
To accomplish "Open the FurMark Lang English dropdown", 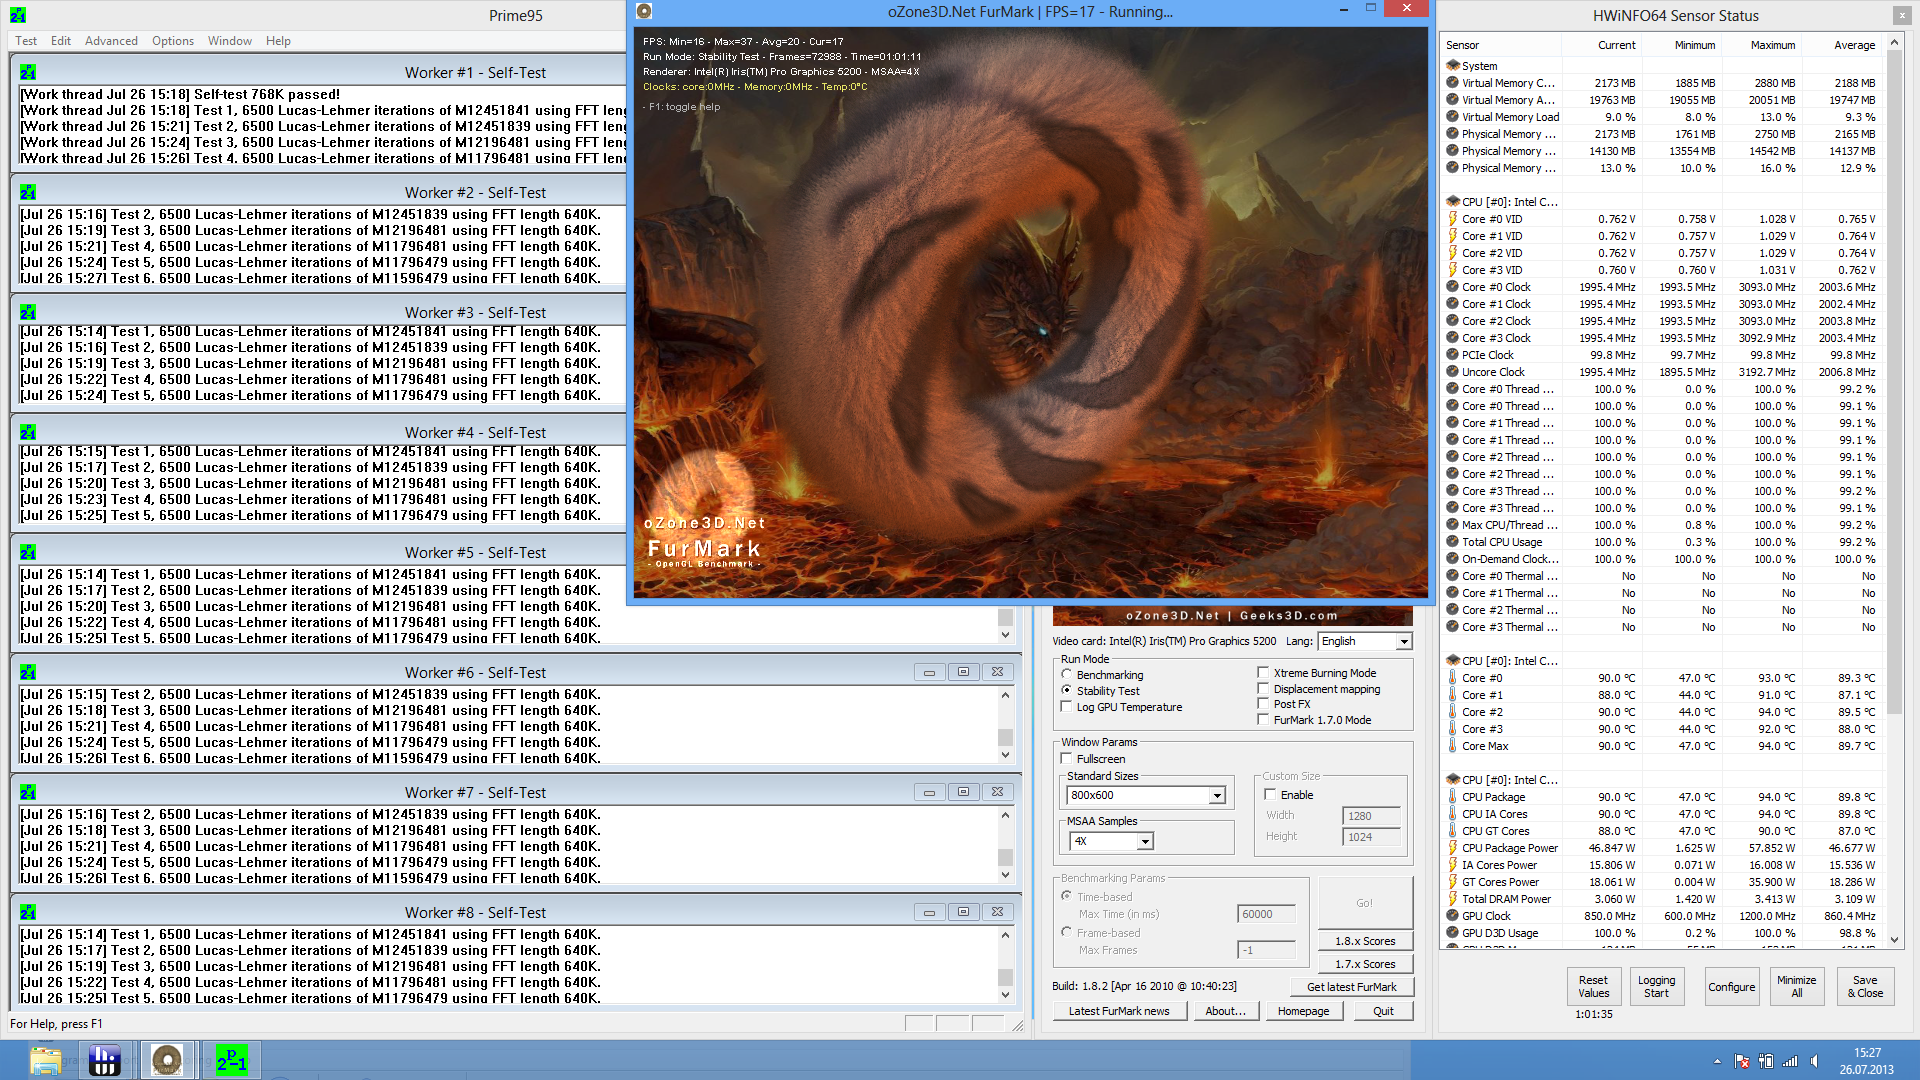I will point(1404,641).
